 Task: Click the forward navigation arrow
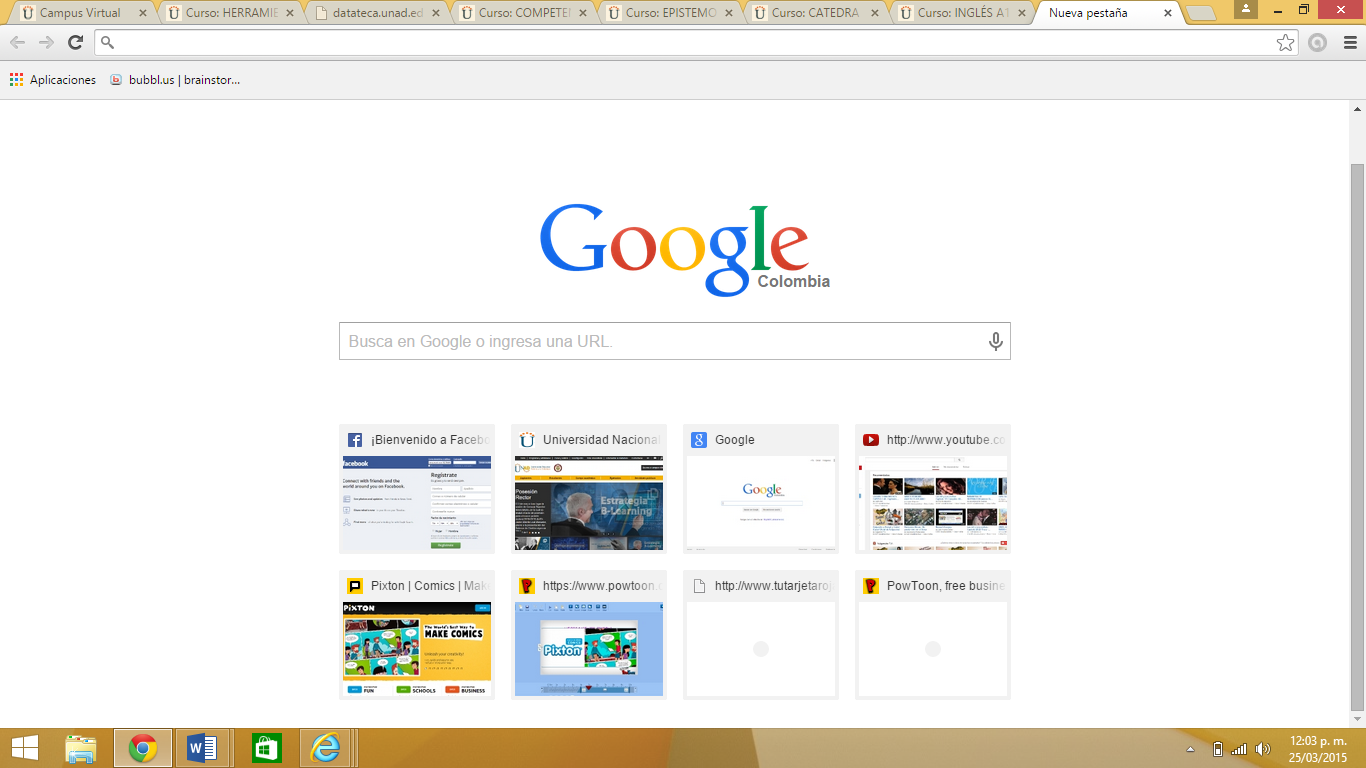point(46,42)
